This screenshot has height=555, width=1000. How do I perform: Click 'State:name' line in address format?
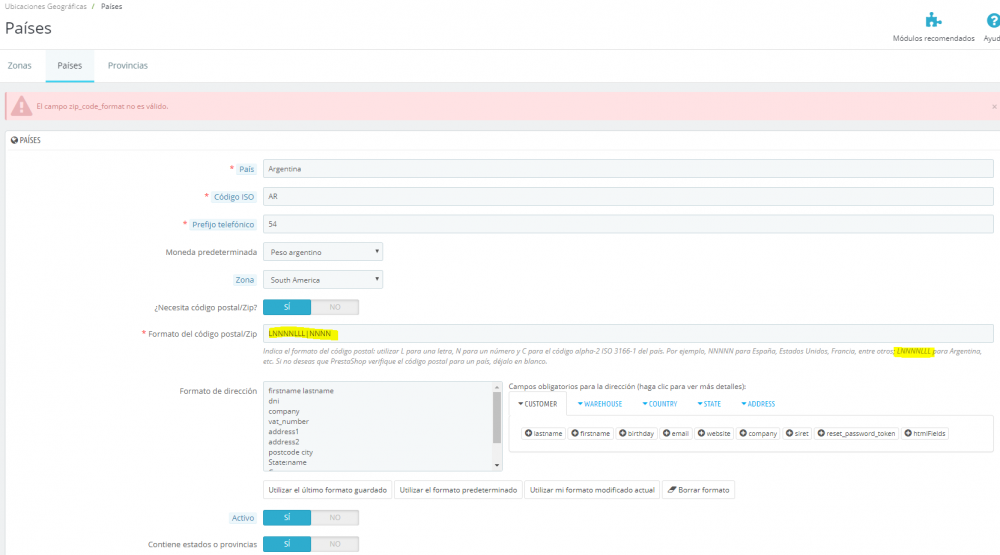(x=287, y=462)
